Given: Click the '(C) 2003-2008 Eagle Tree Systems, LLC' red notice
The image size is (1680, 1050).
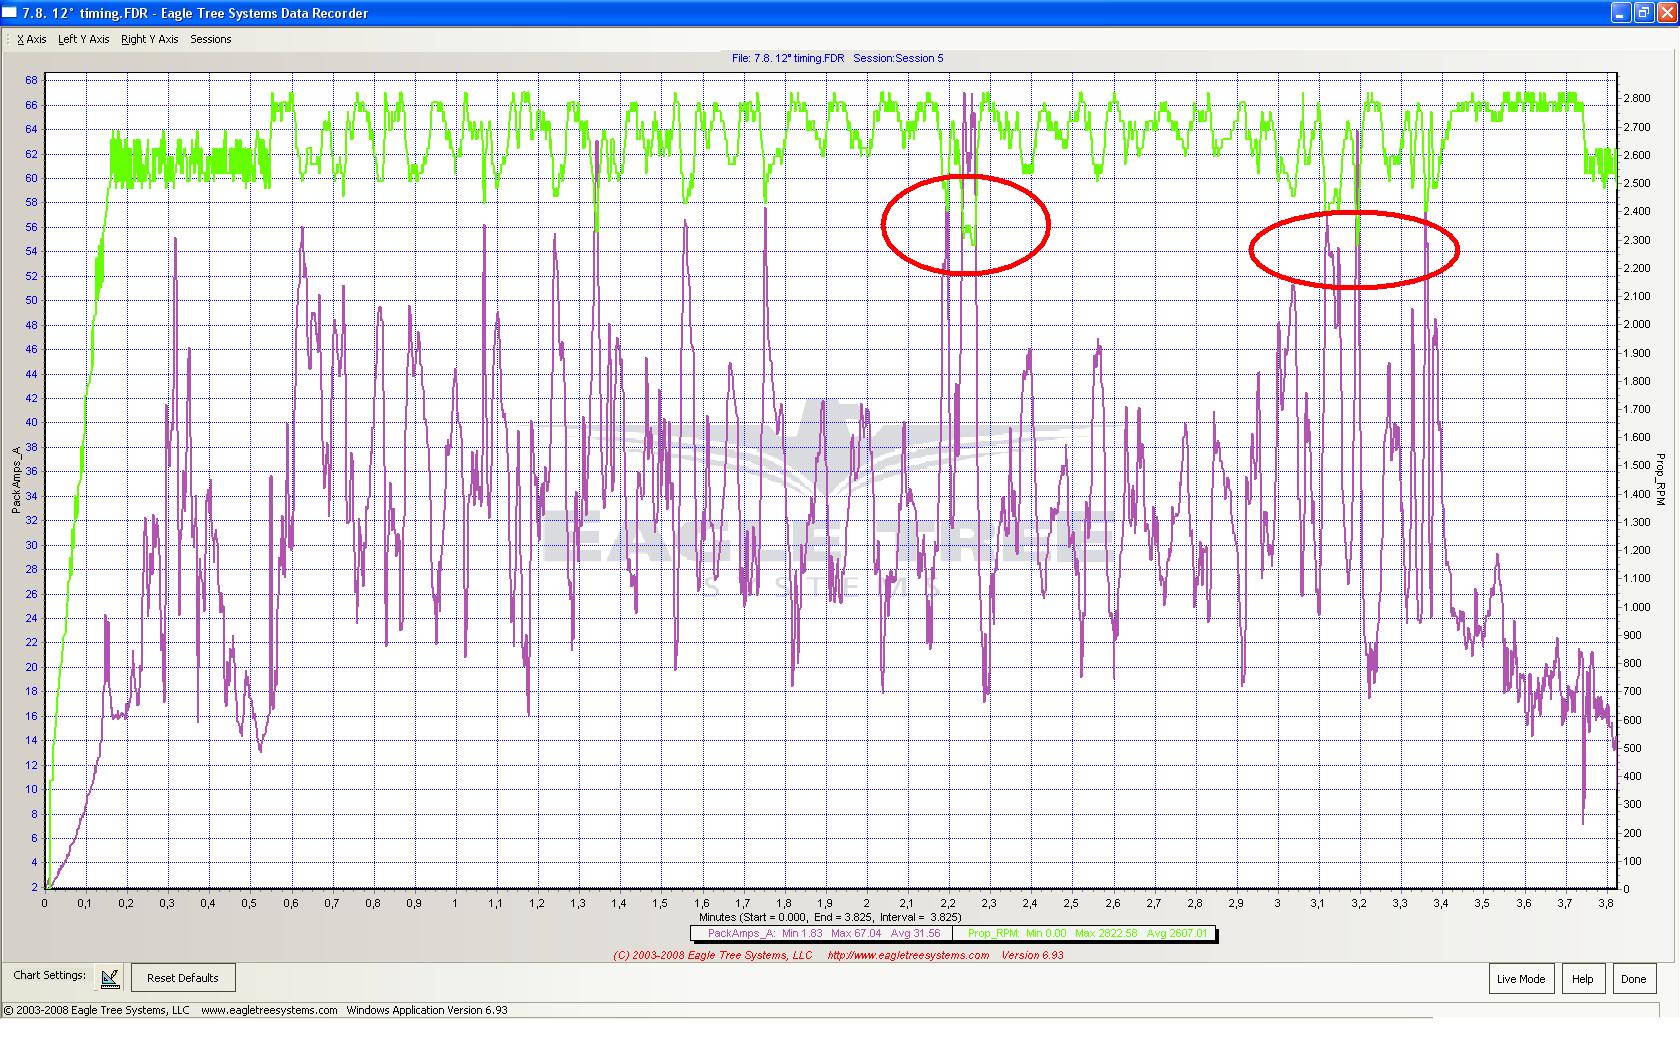Looking at the screenshot, I should 713,955.
